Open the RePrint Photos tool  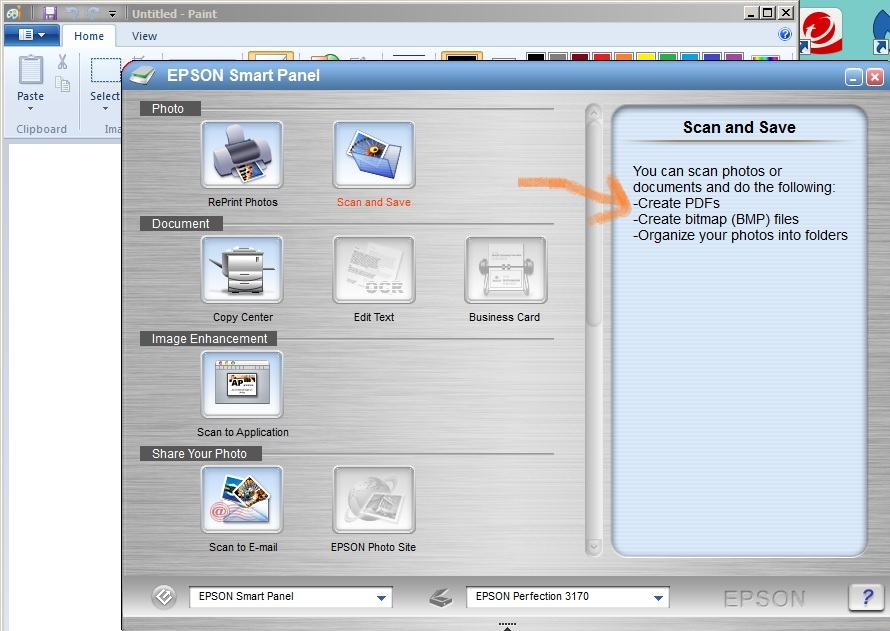click(x=242, y=154)
